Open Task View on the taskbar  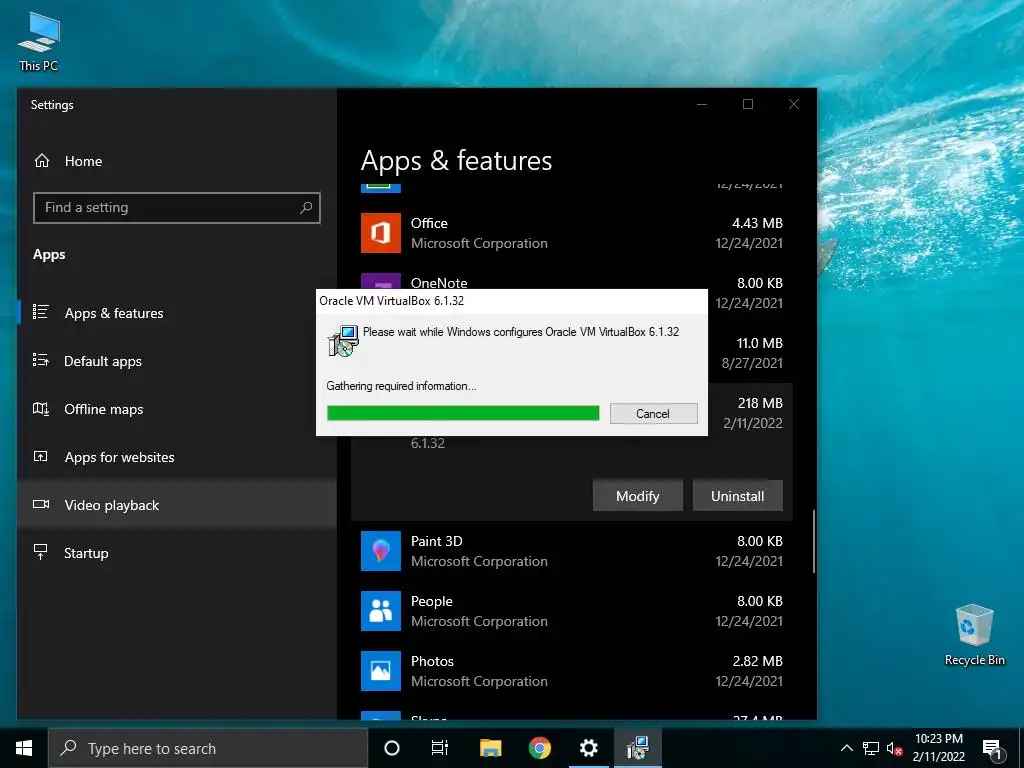[x=440, y=748]
